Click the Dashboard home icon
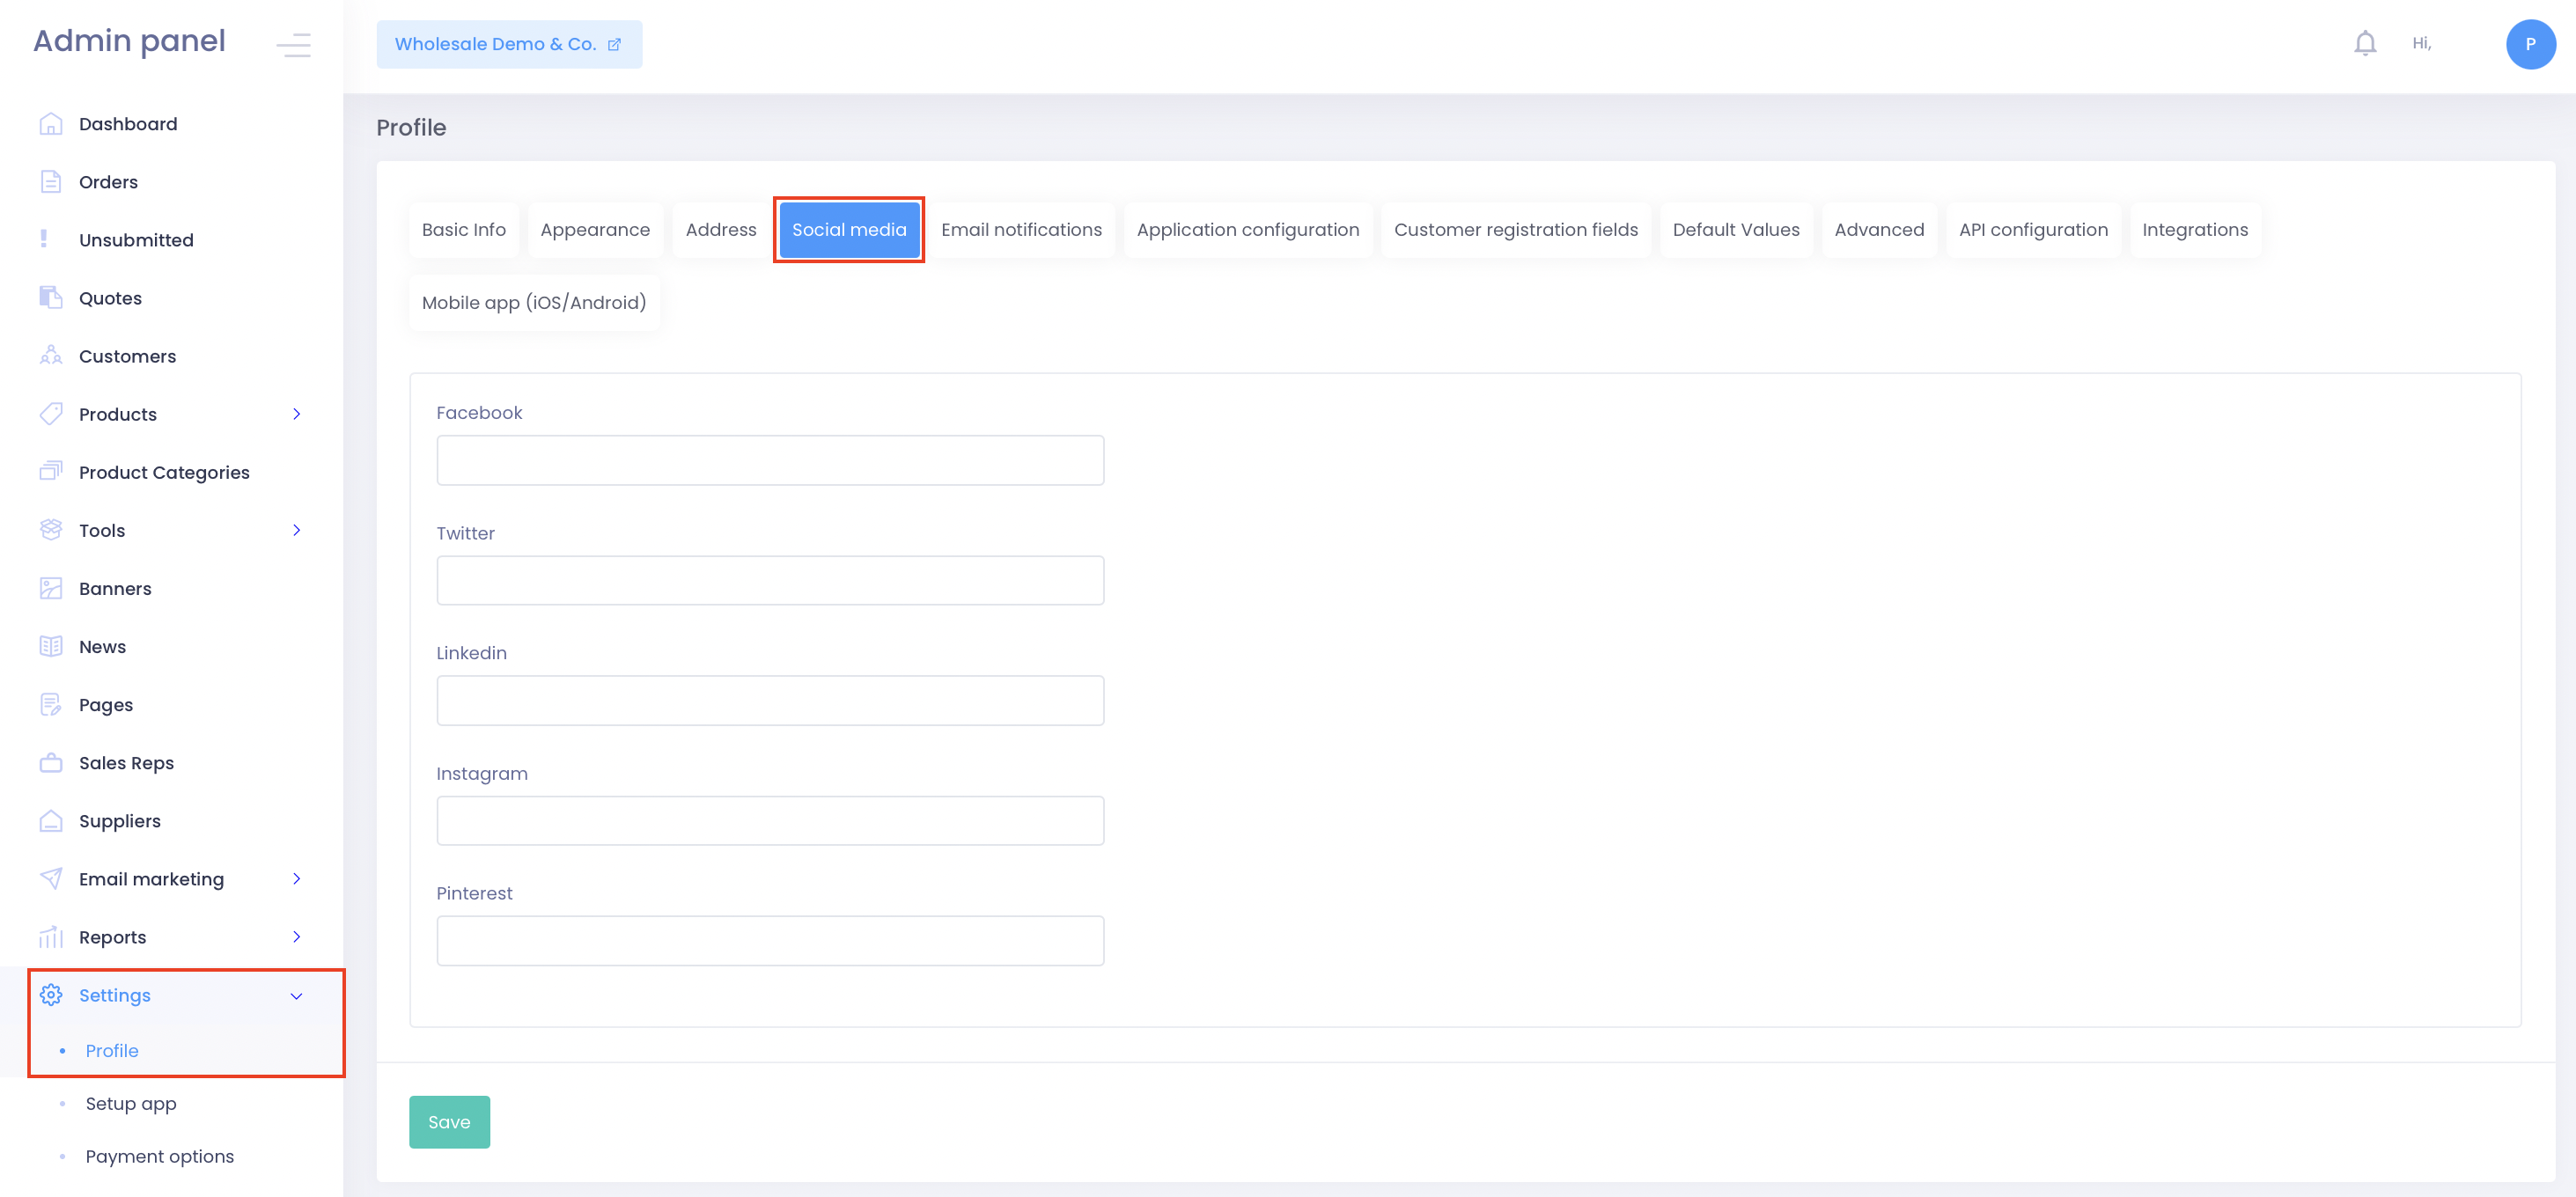Screen dimensions: 2576x1197 coord(51,124)
